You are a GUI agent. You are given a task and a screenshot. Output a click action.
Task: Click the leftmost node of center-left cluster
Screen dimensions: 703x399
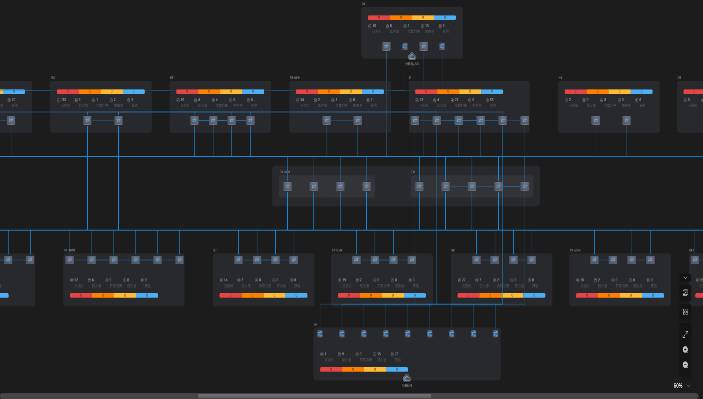[287, 186]
